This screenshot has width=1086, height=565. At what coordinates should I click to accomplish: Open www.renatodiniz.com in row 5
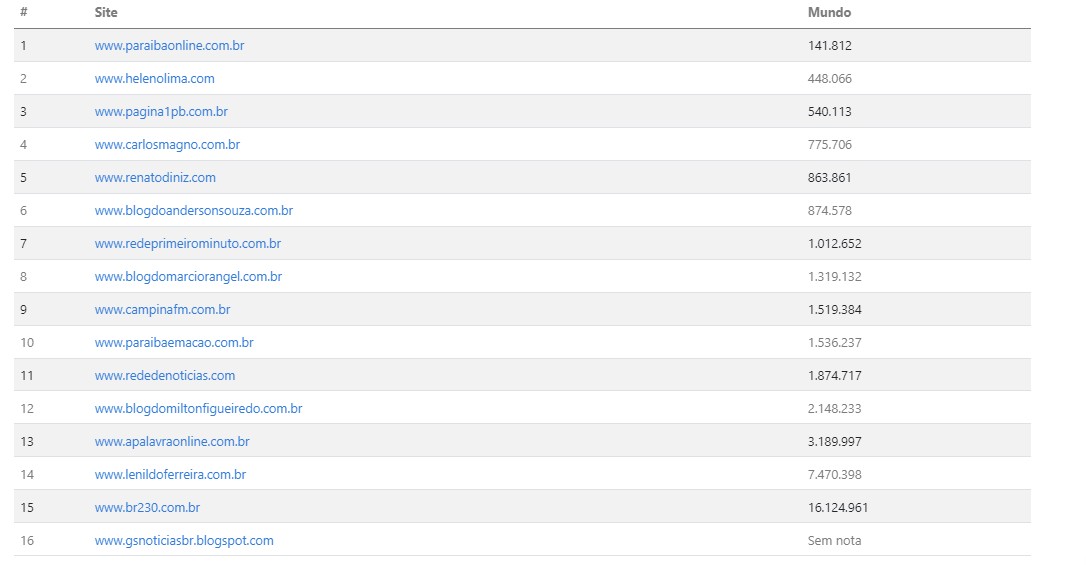tap(155, 178)
